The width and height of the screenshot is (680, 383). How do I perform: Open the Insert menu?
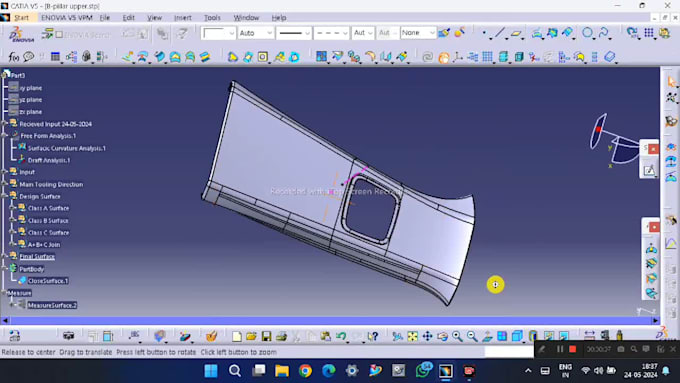(x=183, y=18)
